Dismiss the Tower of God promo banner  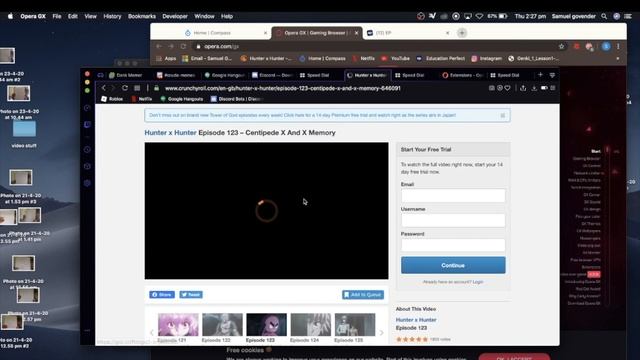(x=503, y=116)
